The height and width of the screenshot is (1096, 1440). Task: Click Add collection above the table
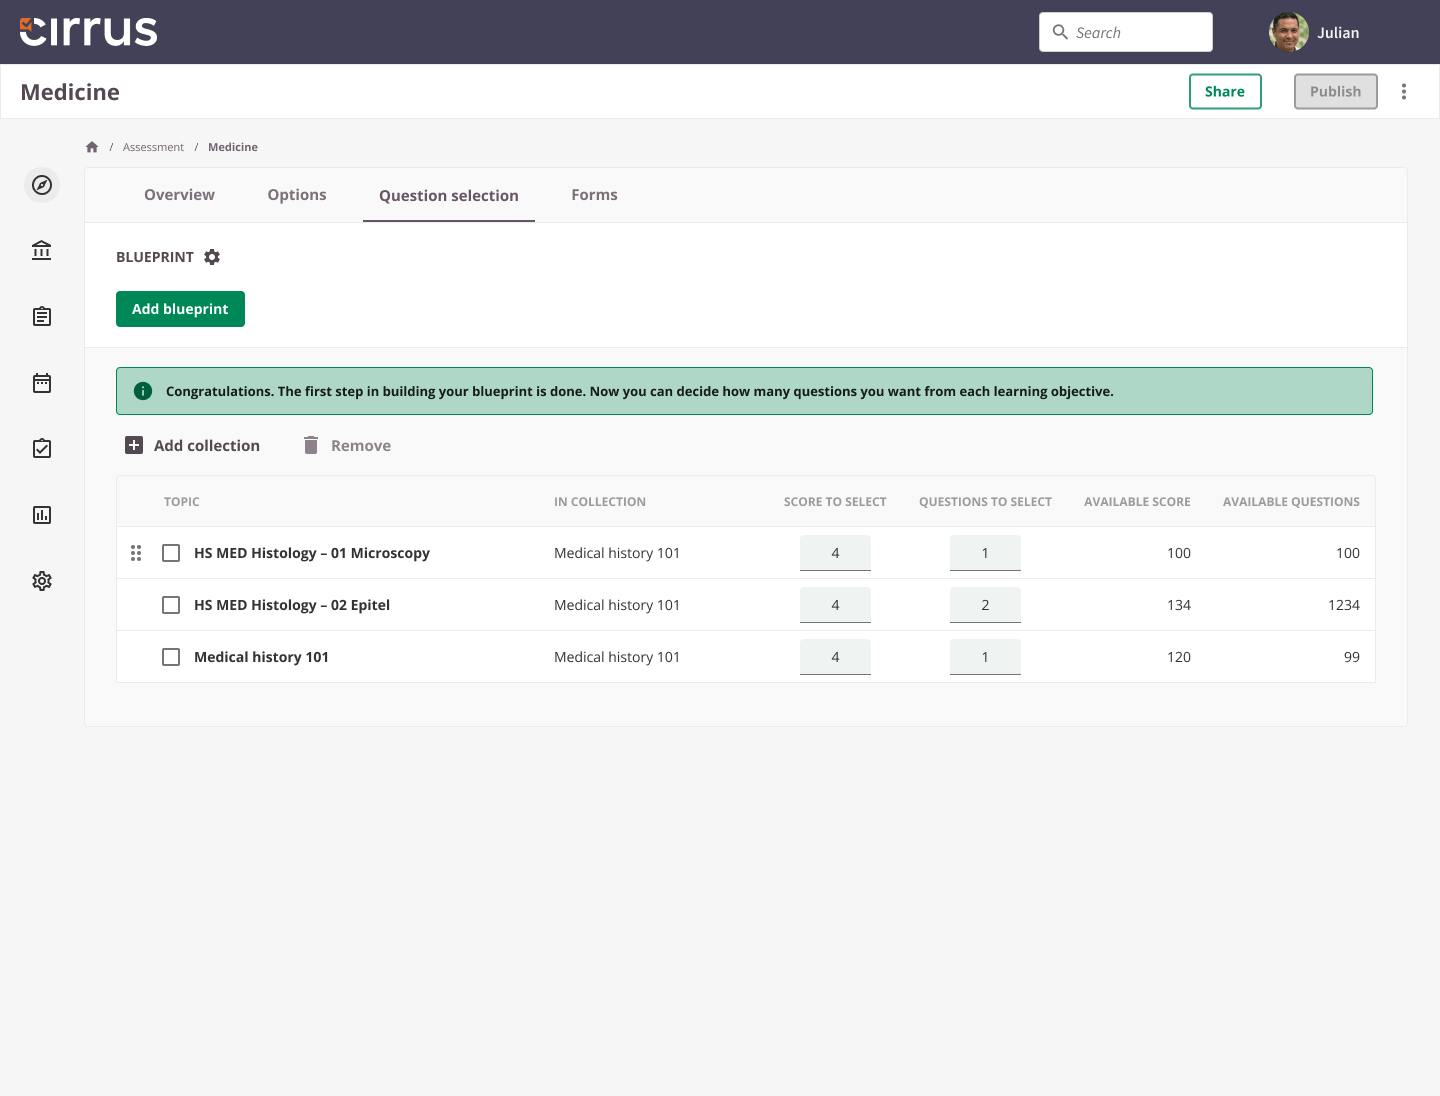[192, 445]
